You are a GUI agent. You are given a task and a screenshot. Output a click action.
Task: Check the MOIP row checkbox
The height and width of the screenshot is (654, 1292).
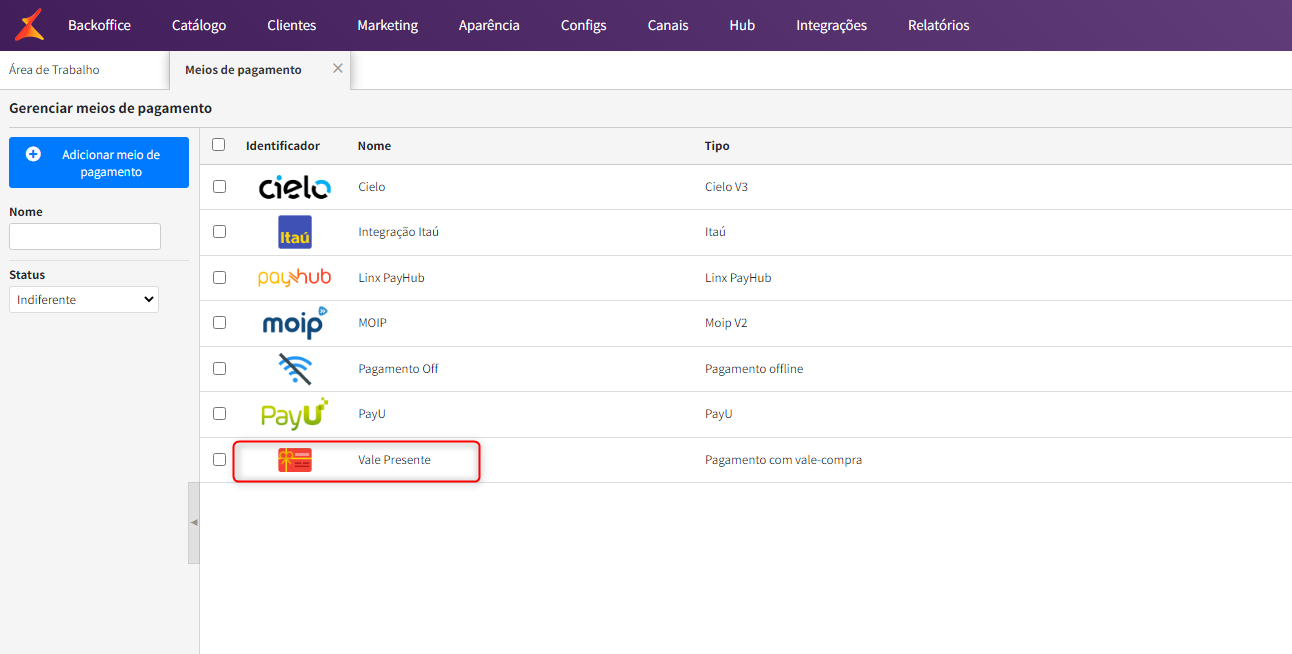click(x=219, y=323)
